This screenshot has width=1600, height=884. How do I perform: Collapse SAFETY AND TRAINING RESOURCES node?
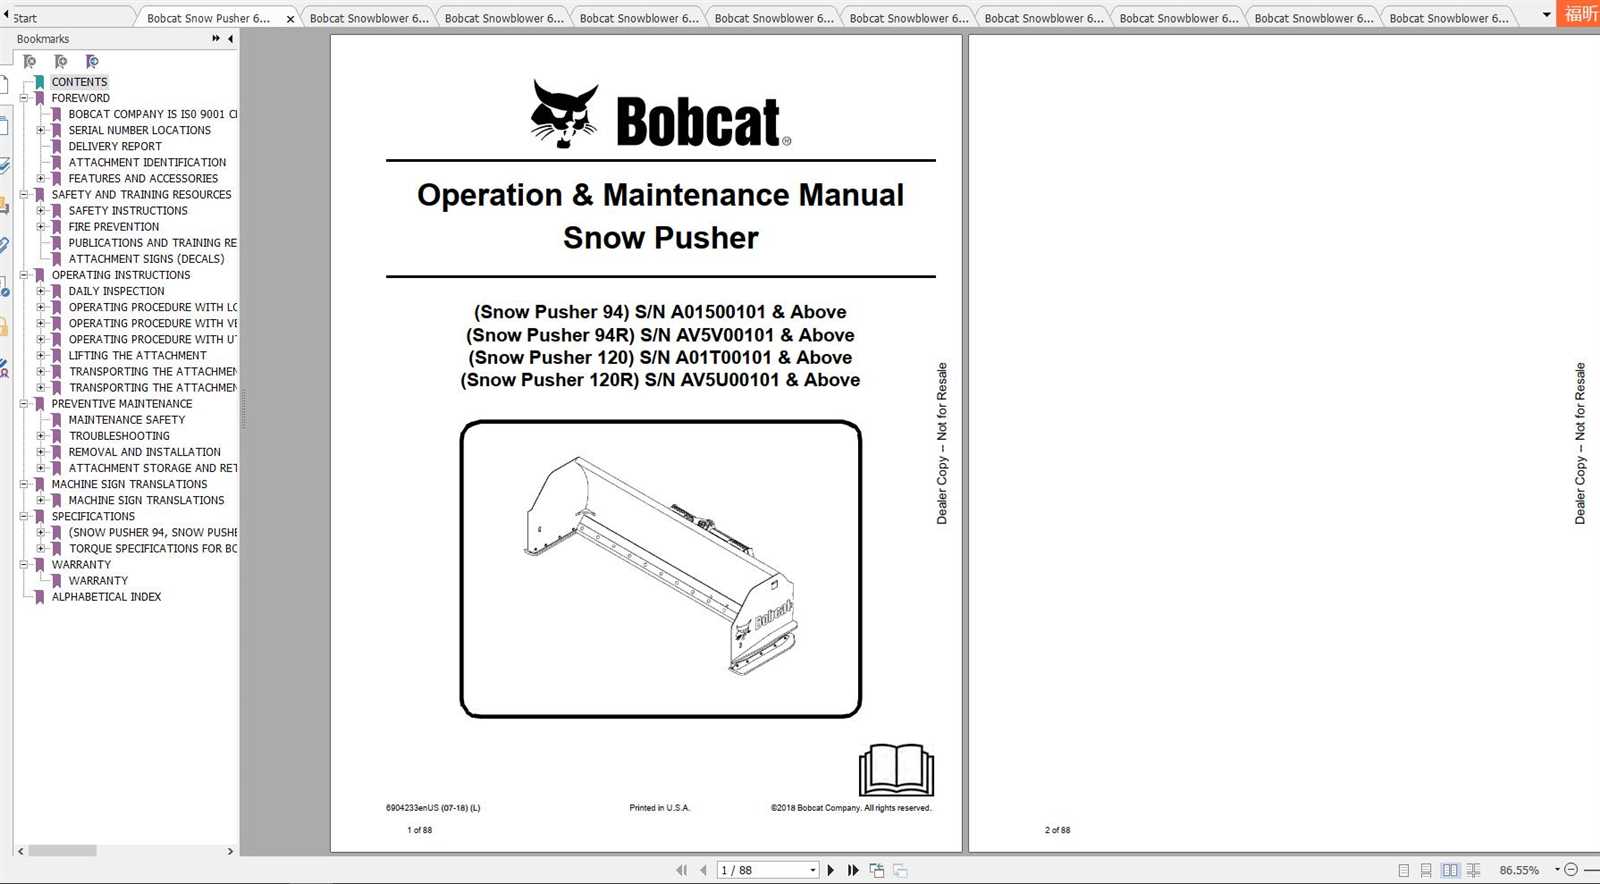pyautogui.click(x=24, y=195)
